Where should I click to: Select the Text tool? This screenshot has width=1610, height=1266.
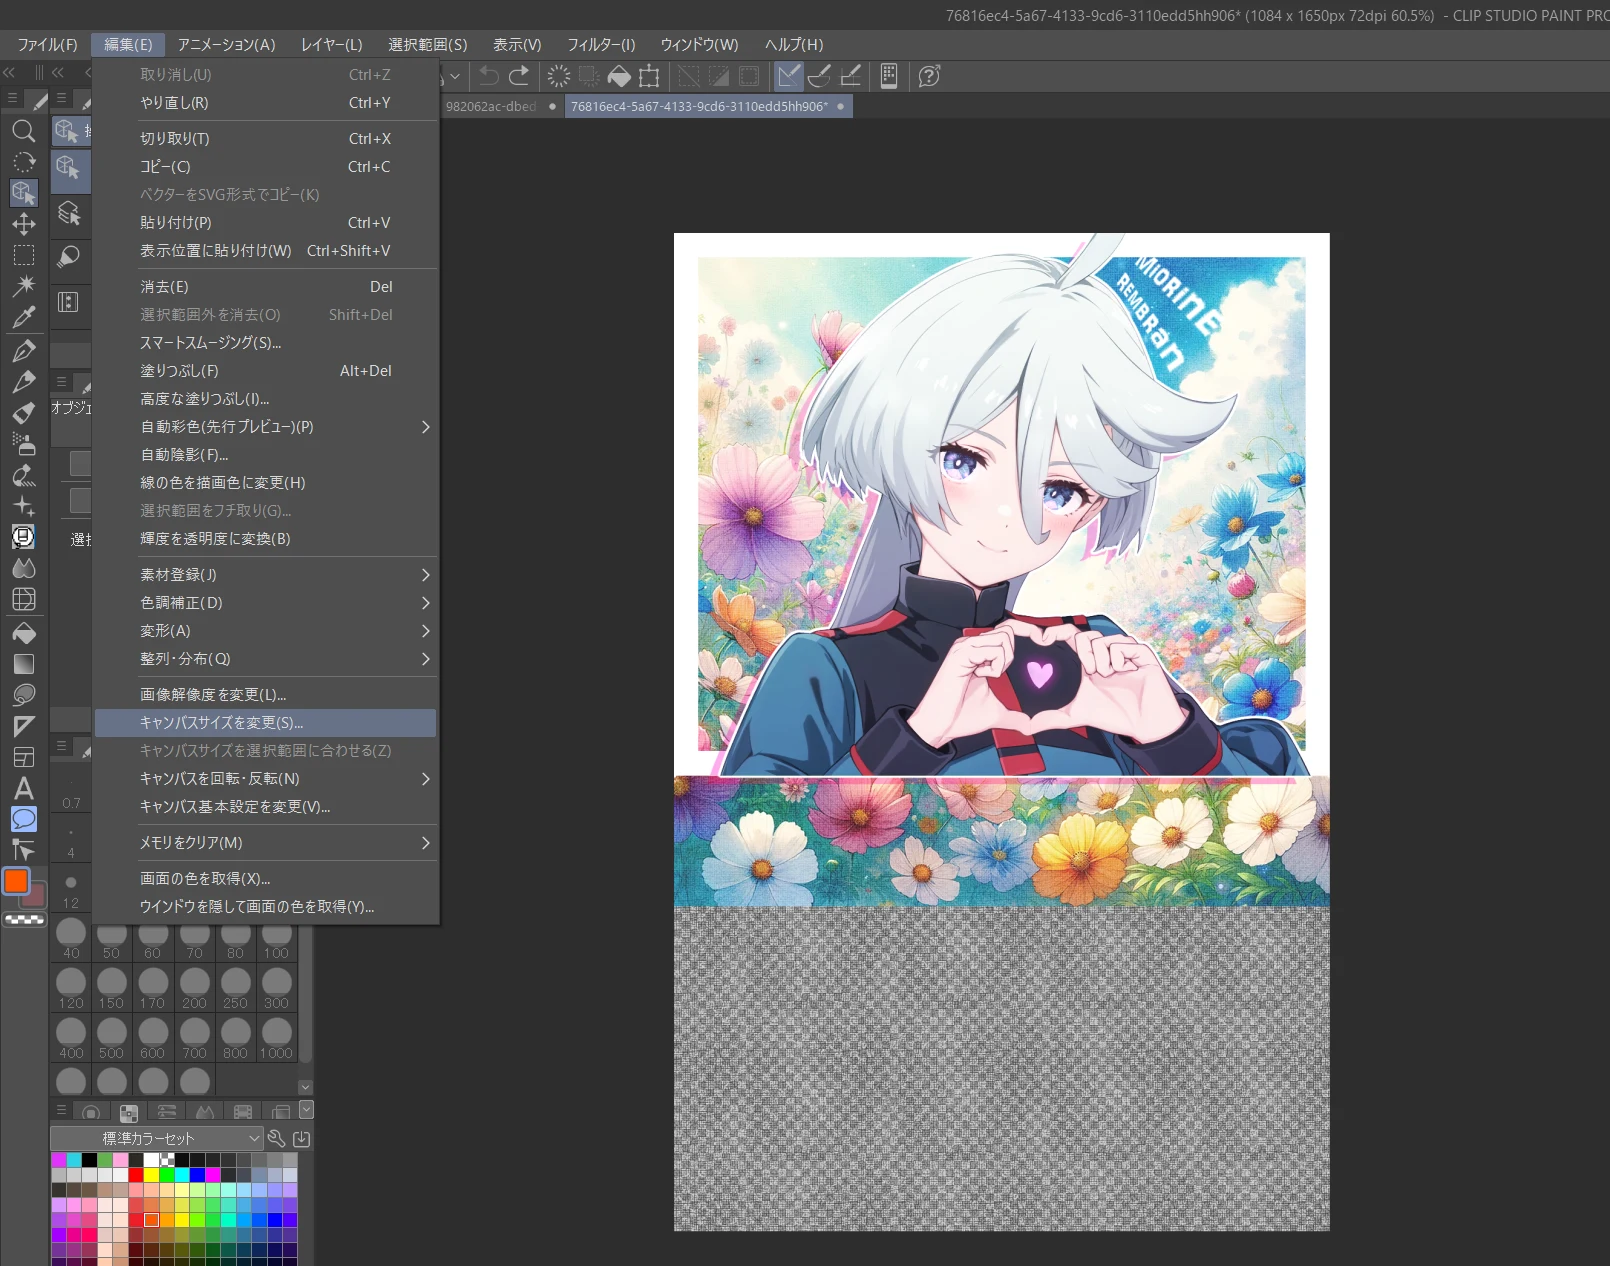click(24, 788)
